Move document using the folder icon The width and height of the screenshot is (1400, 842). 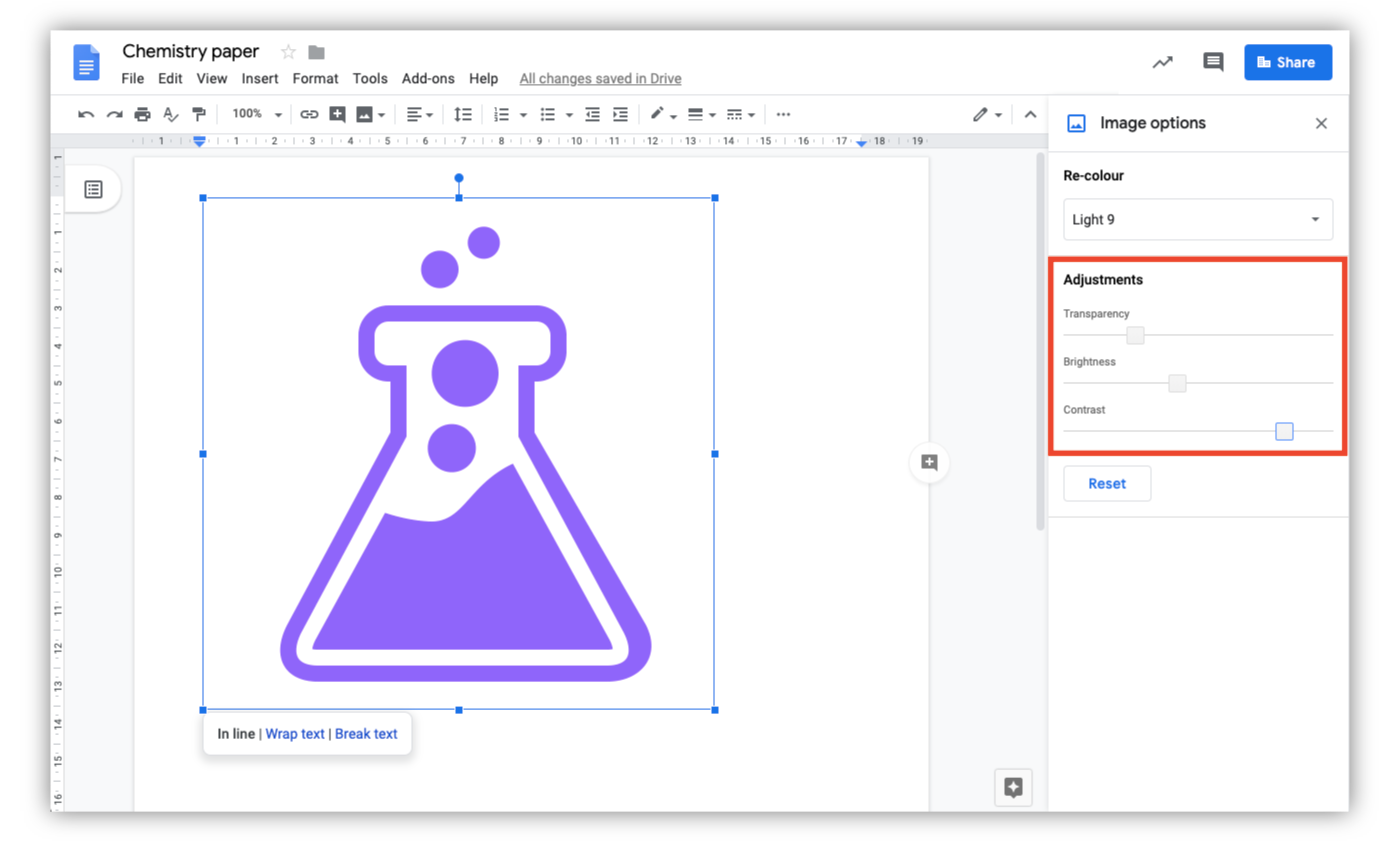click(316, 52)
